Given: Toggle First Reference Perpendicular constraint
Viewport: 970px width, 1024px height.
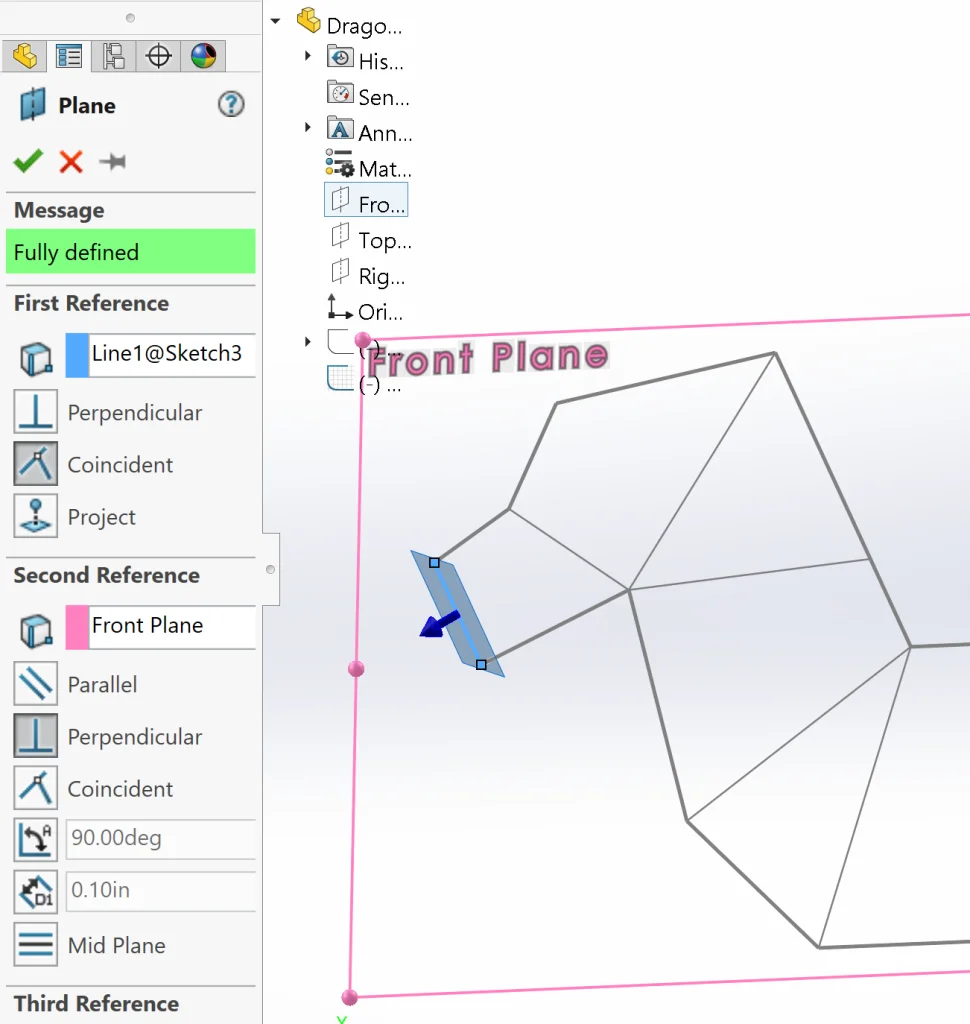Looking at the screenshot, I should (35, 412).
